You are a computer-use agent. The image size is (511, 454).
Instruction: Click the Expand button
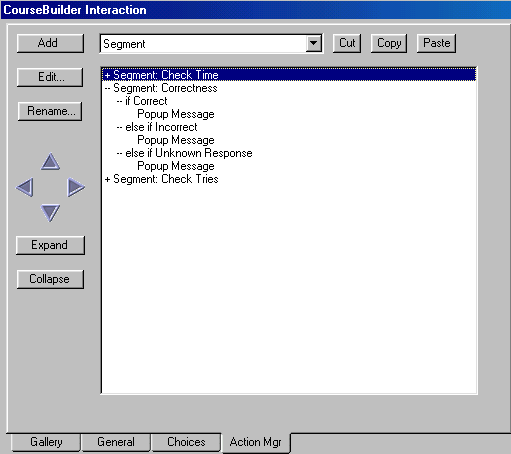[50, 245]
